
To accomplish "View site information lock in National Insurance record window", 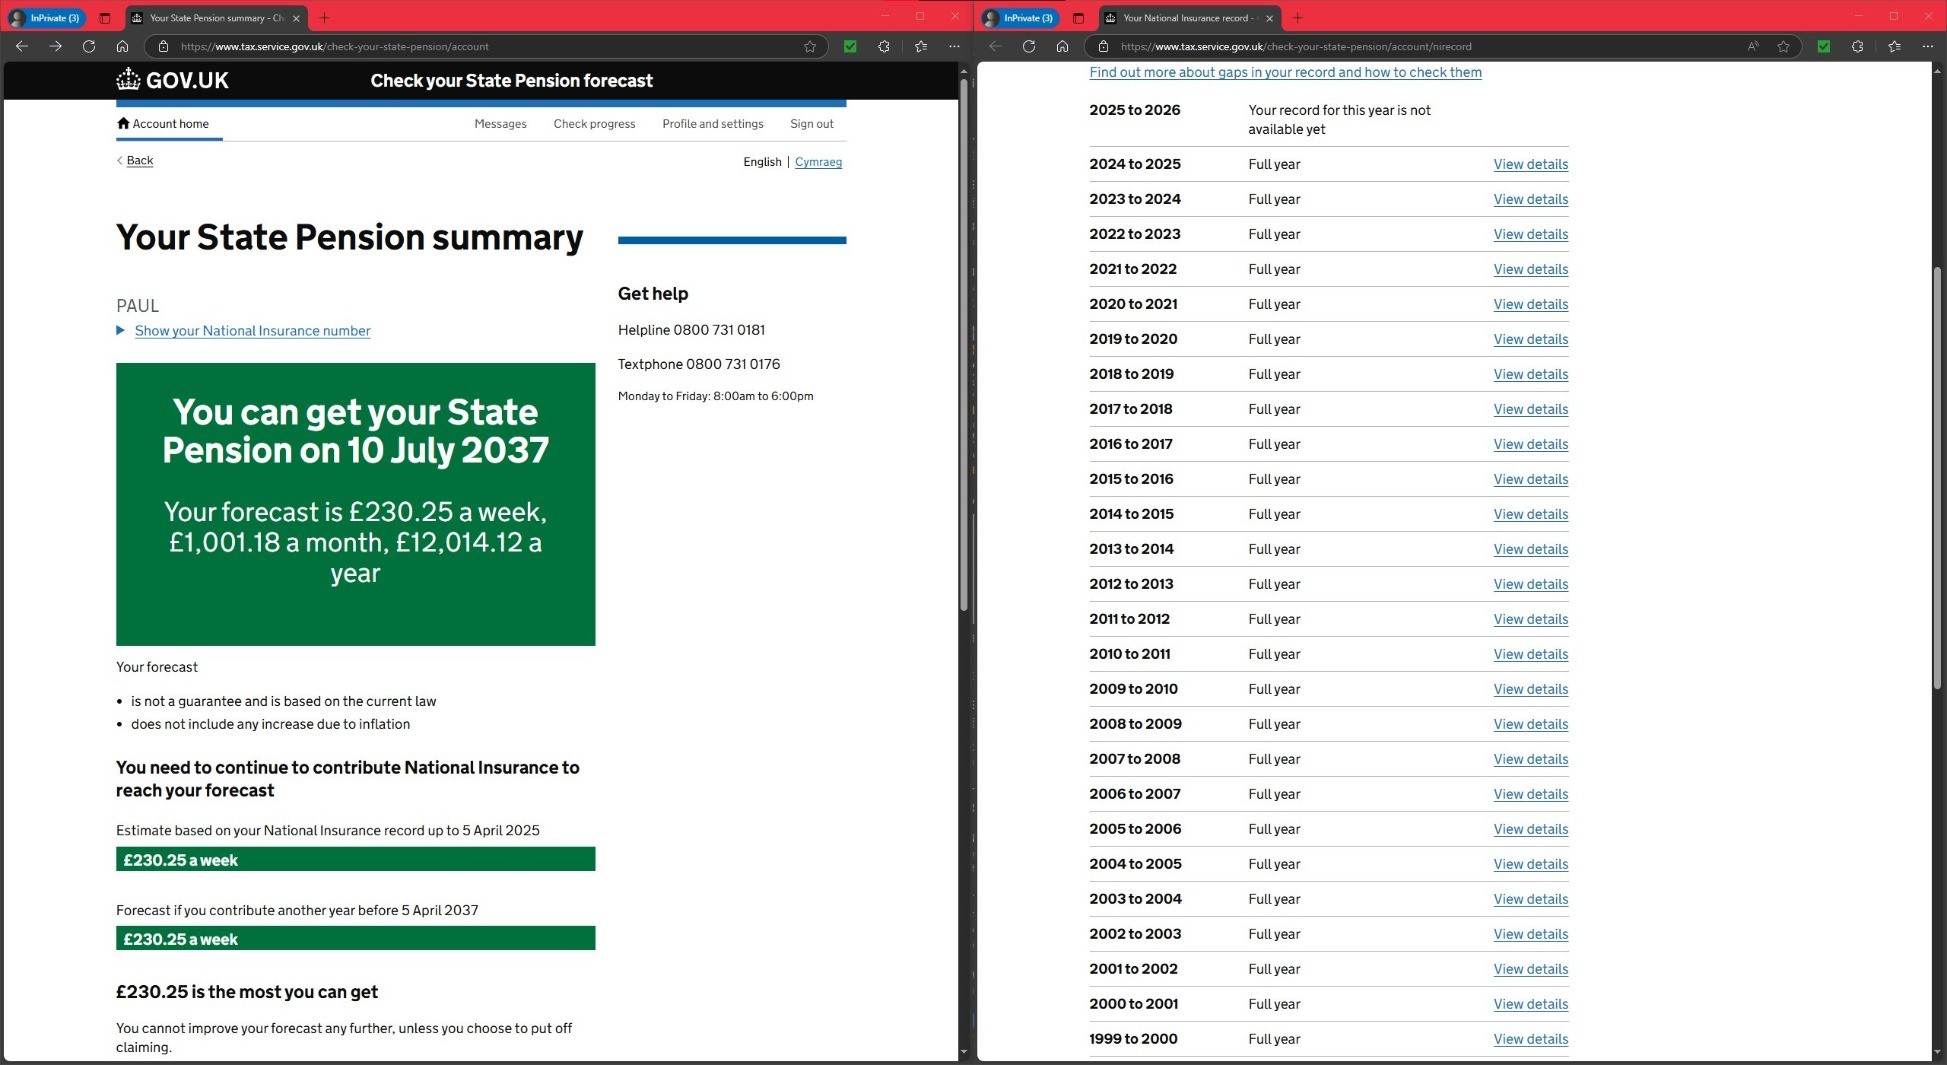I will [1104, 46].
